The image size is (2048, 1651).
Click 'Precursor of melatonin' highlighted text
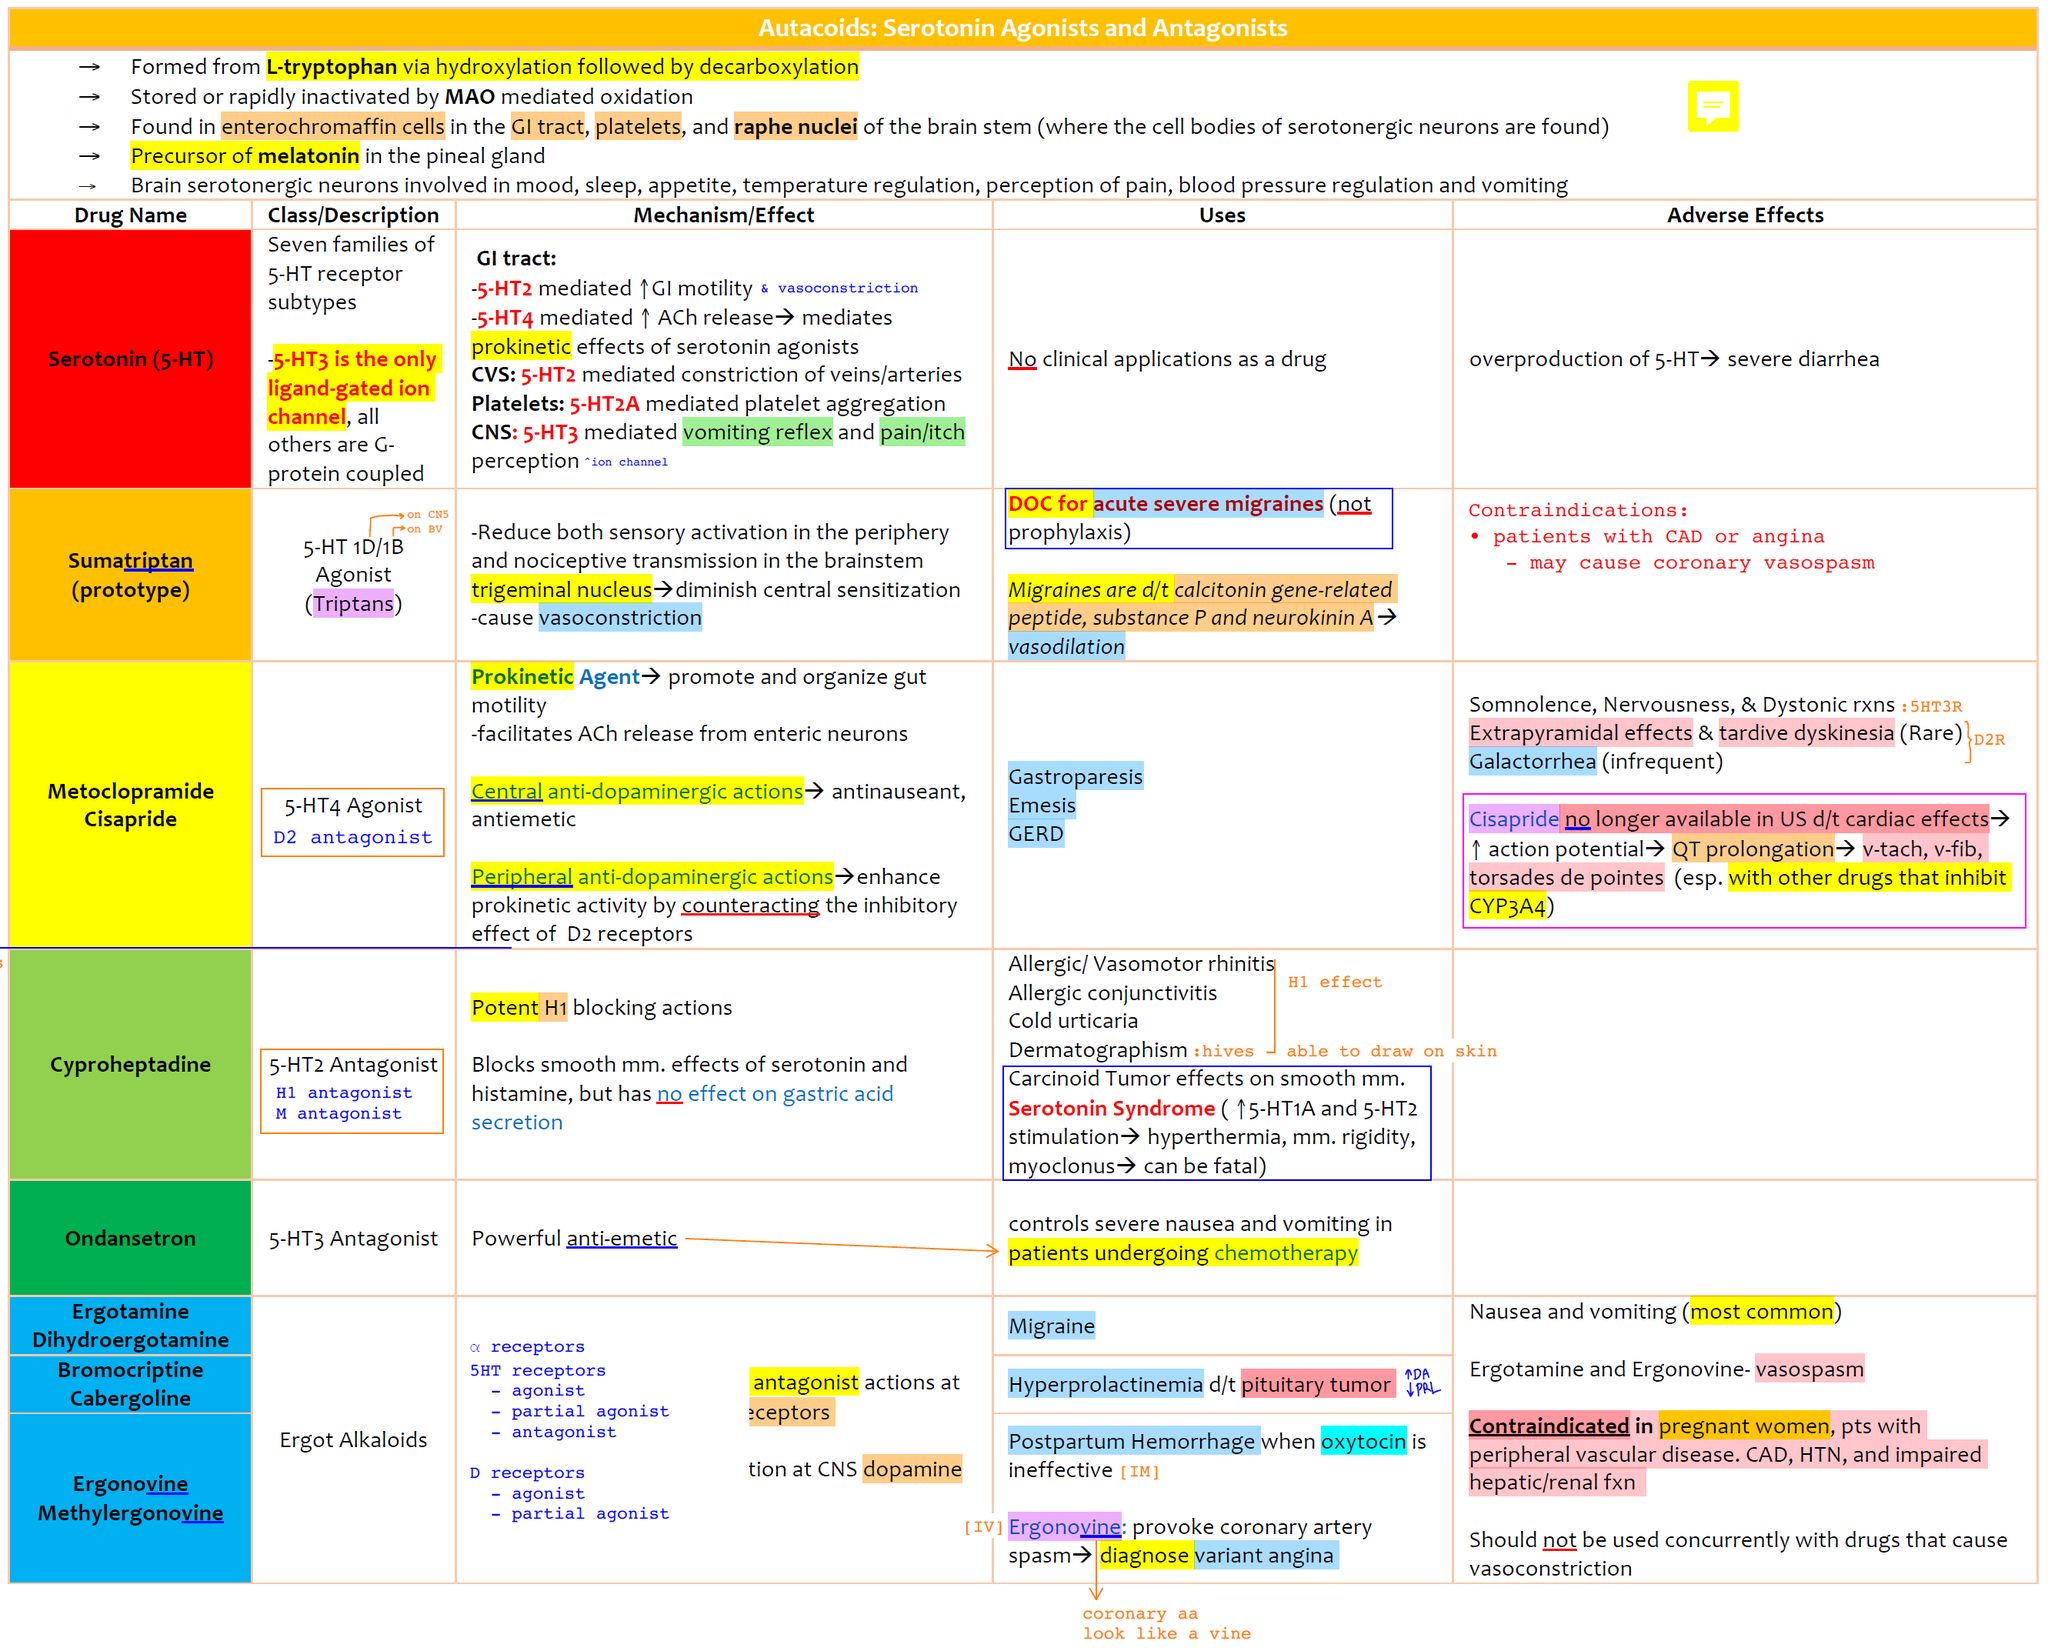pyautogui.click(x=244, y=156)
